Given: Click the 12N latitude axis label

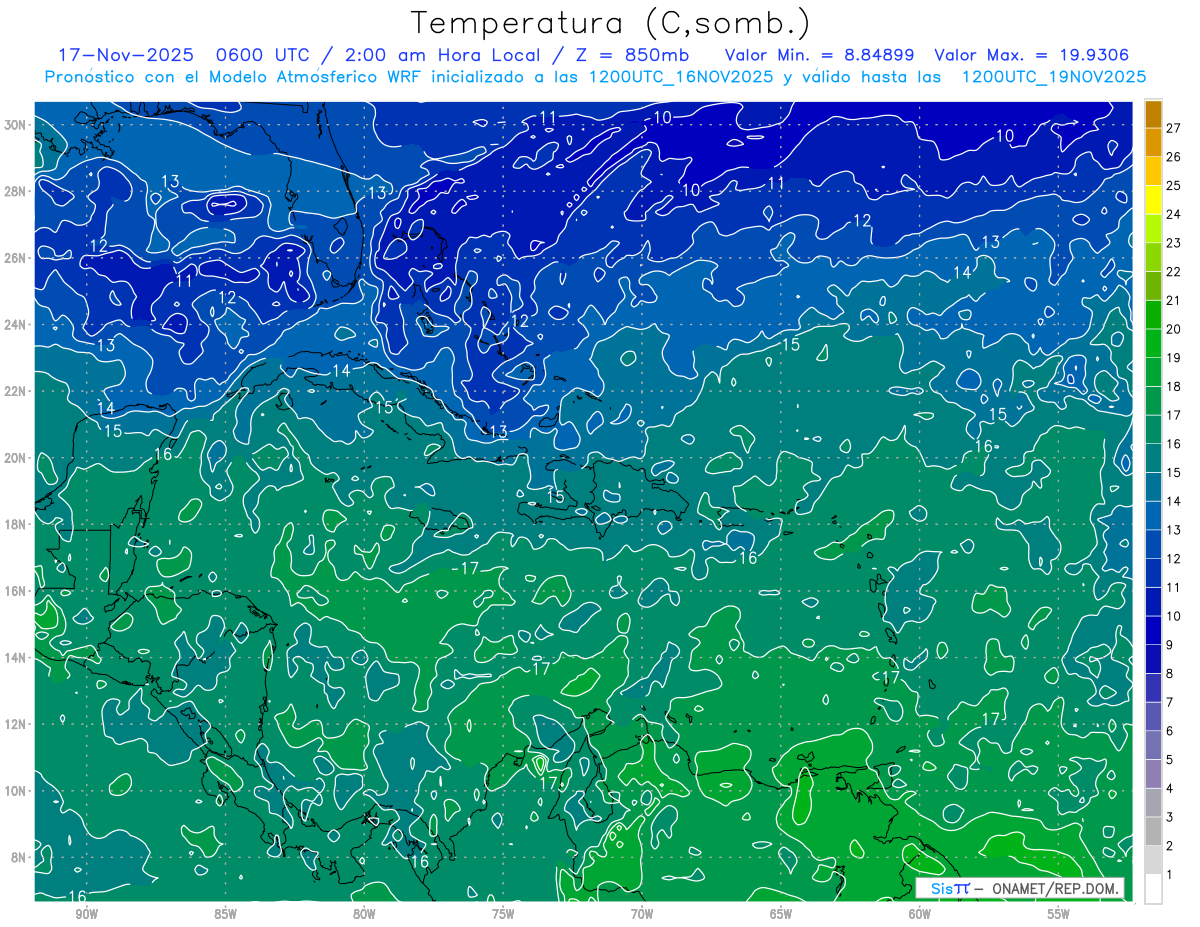Looking at the screenshot, I should 17,724.
